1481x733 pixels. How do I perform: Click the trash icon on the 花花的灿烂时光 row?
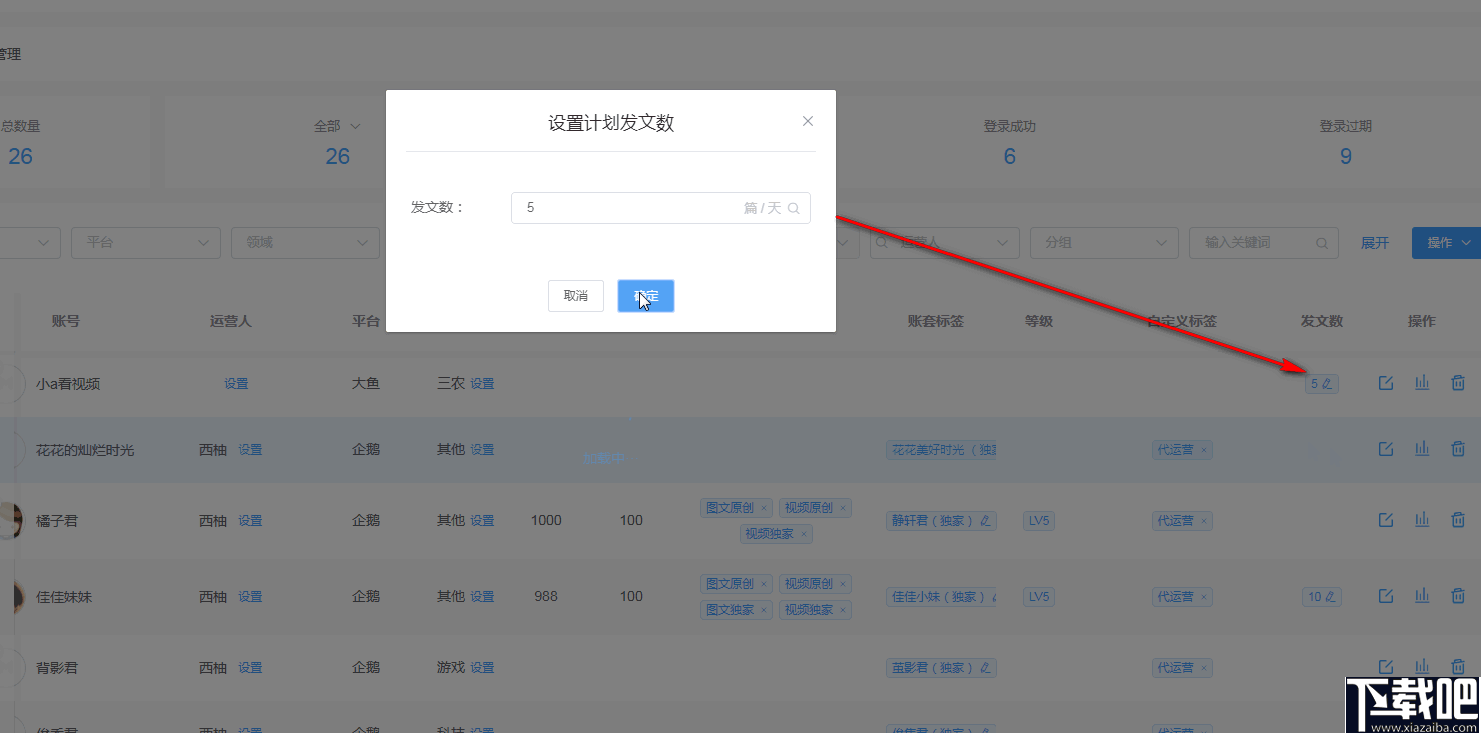click(x=1458, y=449)
